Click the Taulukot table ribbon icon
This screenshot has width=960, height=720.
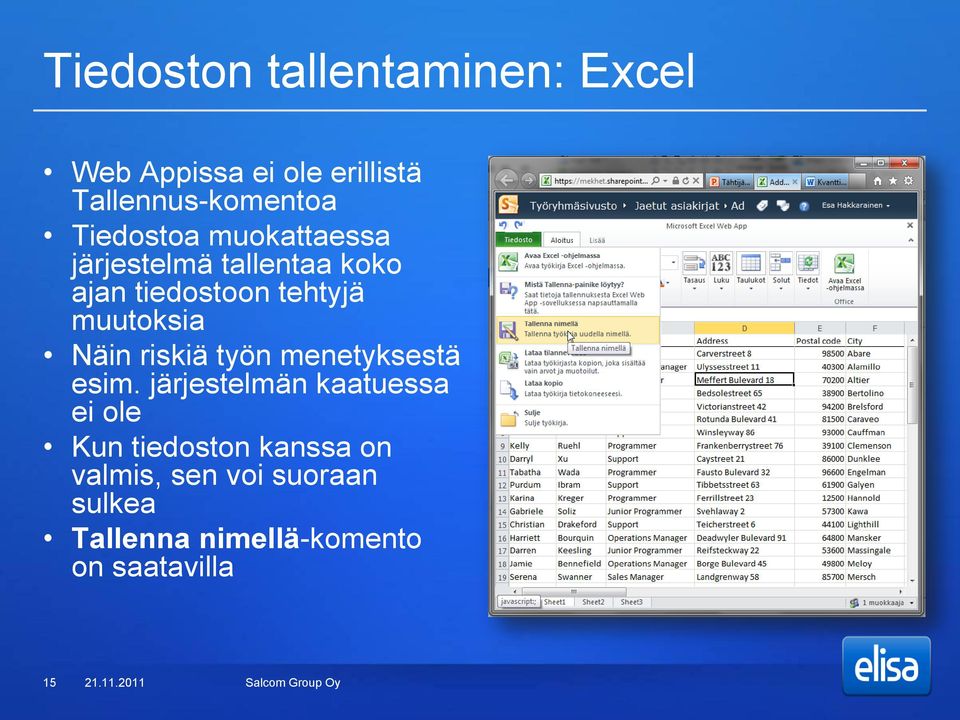(x=751, y=263)
